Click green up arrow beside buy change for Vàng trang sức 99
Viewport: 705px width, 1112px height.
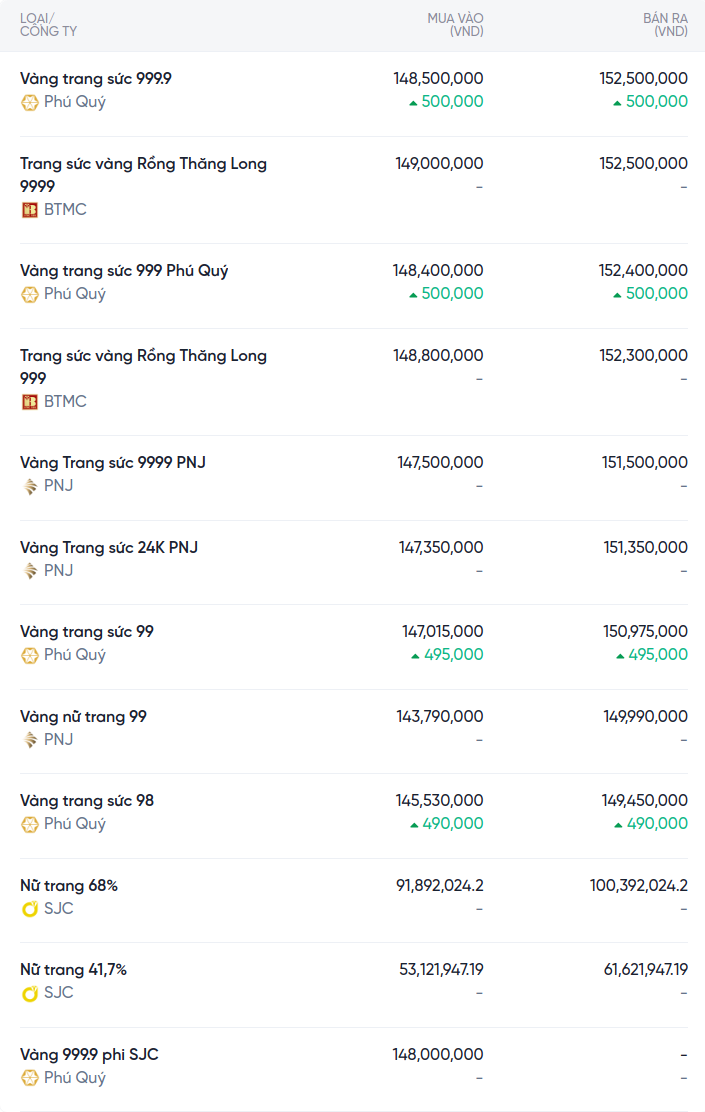click(415, 656)
